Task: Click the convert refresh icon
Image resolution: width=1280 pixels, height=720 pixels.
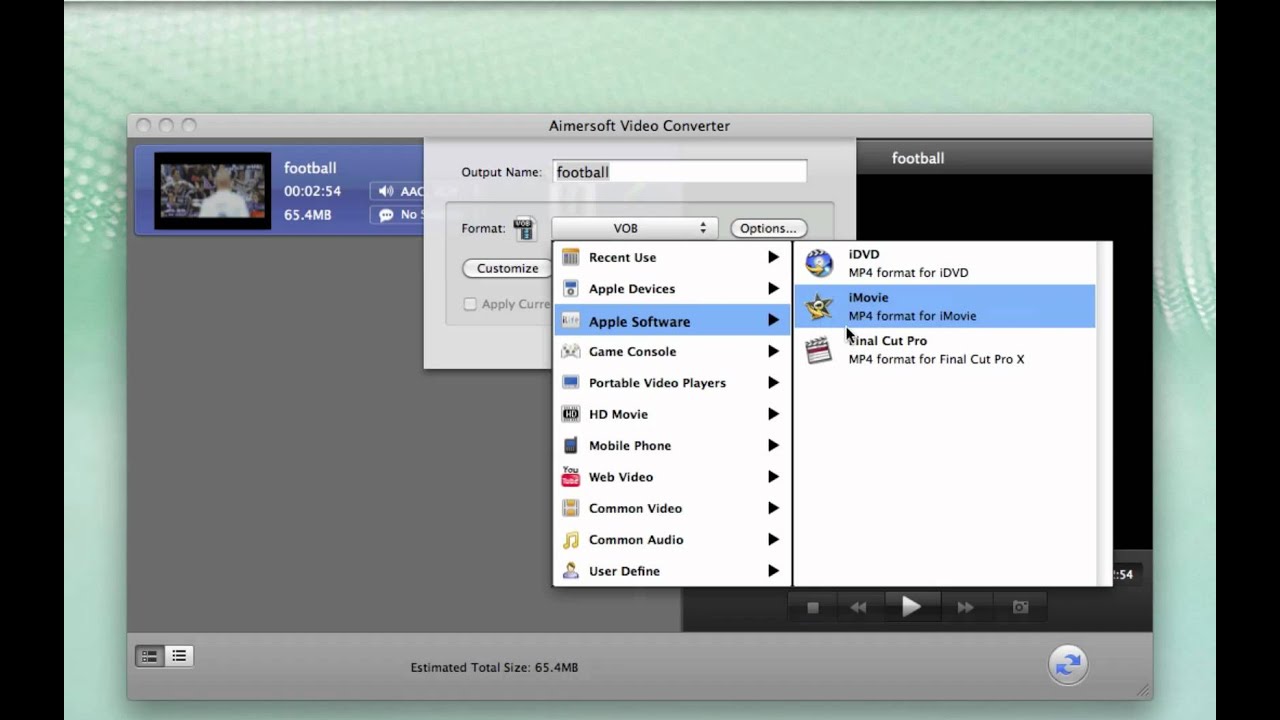Action: [x=1068, y=663]
